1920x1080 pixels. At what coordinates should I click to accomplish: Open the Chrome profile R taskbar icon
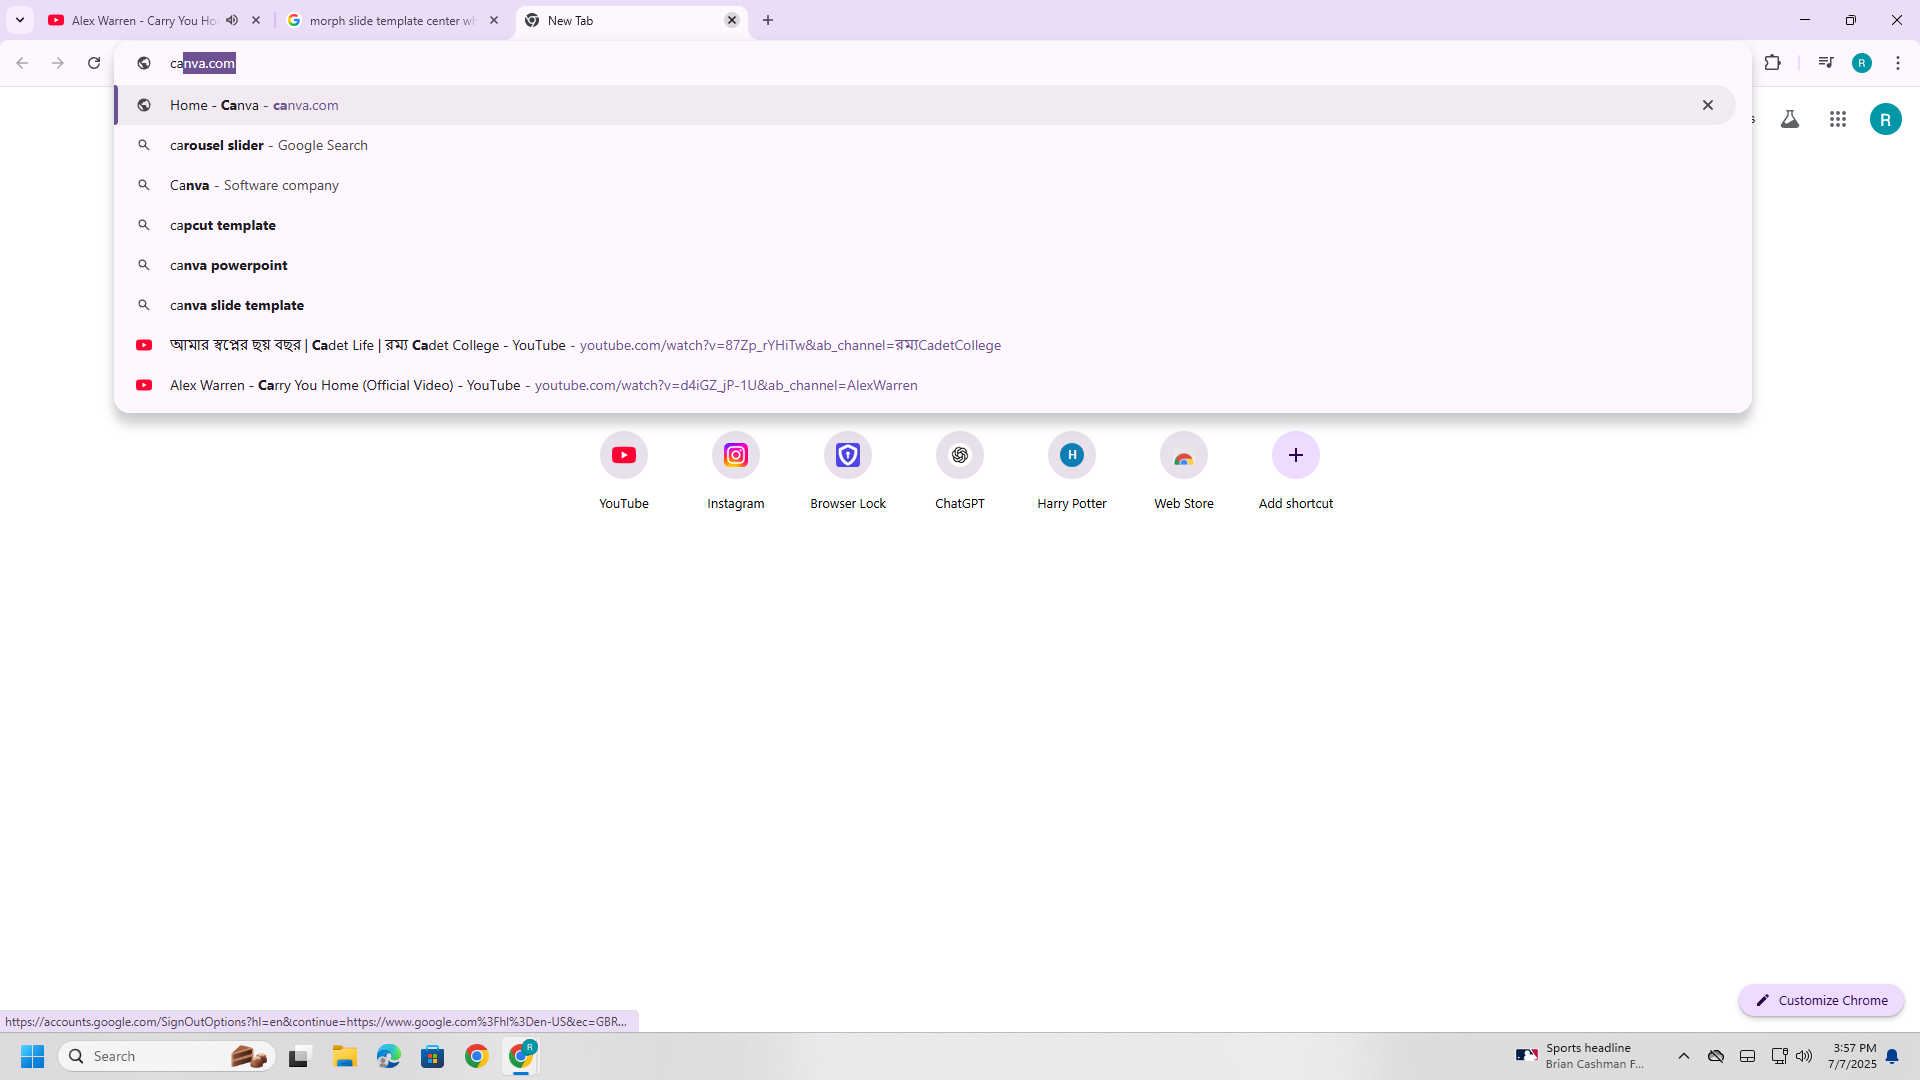(x=521, y=1056)
